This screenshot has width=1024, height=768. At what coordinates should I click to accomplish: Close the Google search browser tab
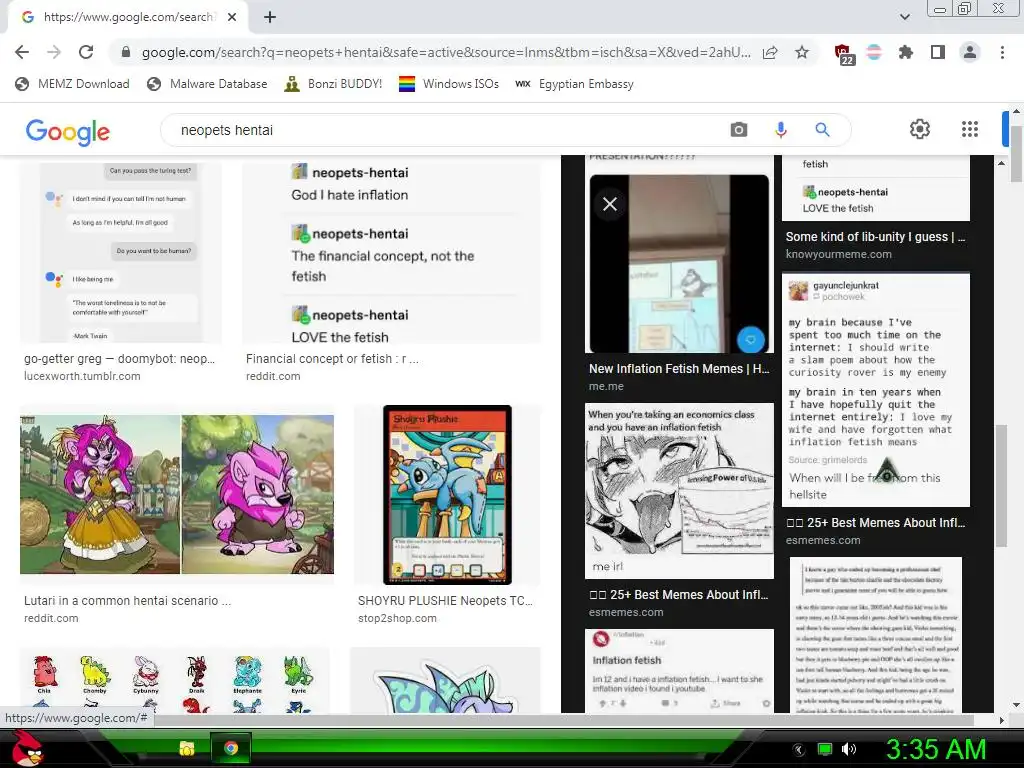point(232,18)
